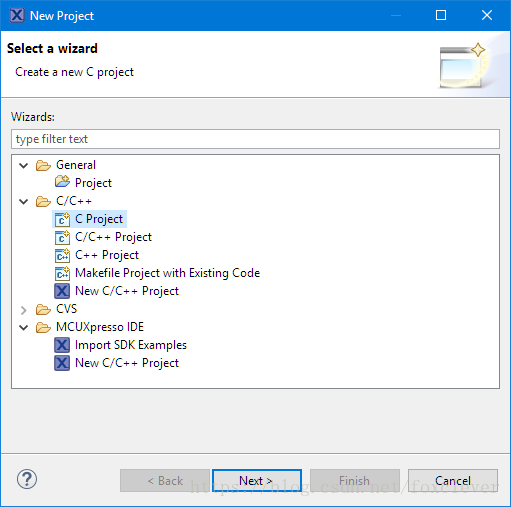Screen dimensions: 511x507
Task: Select the CVS folder label
Action: point(66,309)
